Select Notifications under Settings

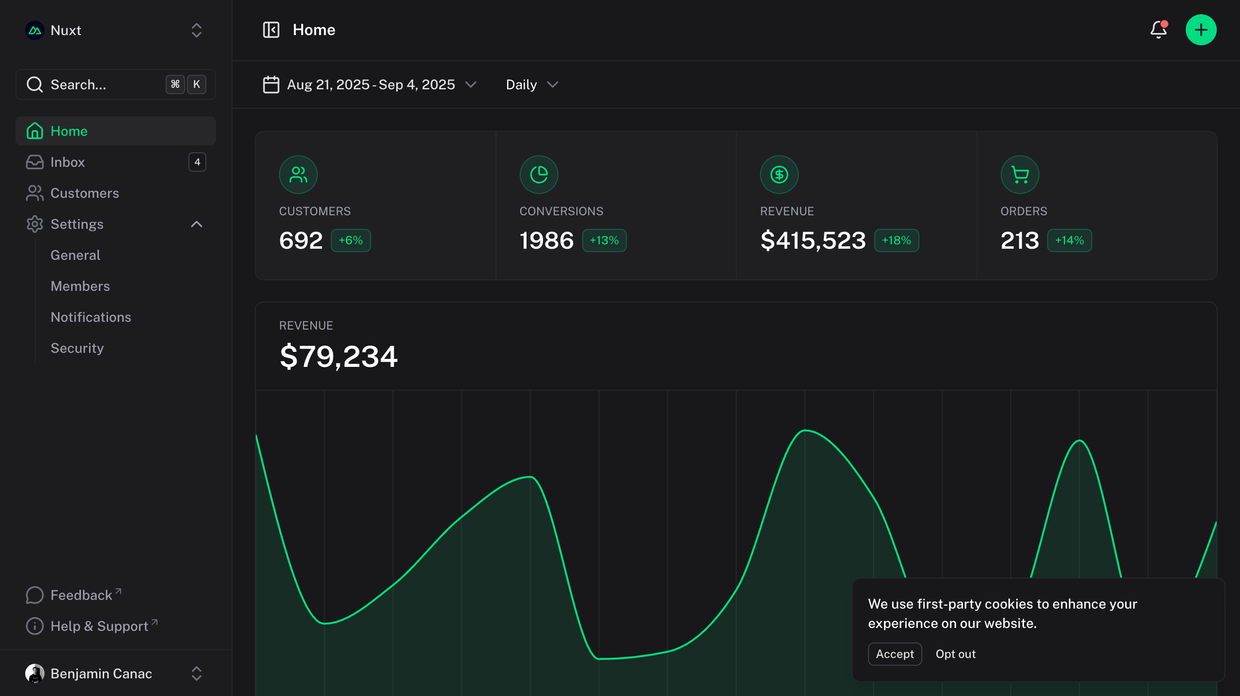pyautogui.click(x=91, y=317)
